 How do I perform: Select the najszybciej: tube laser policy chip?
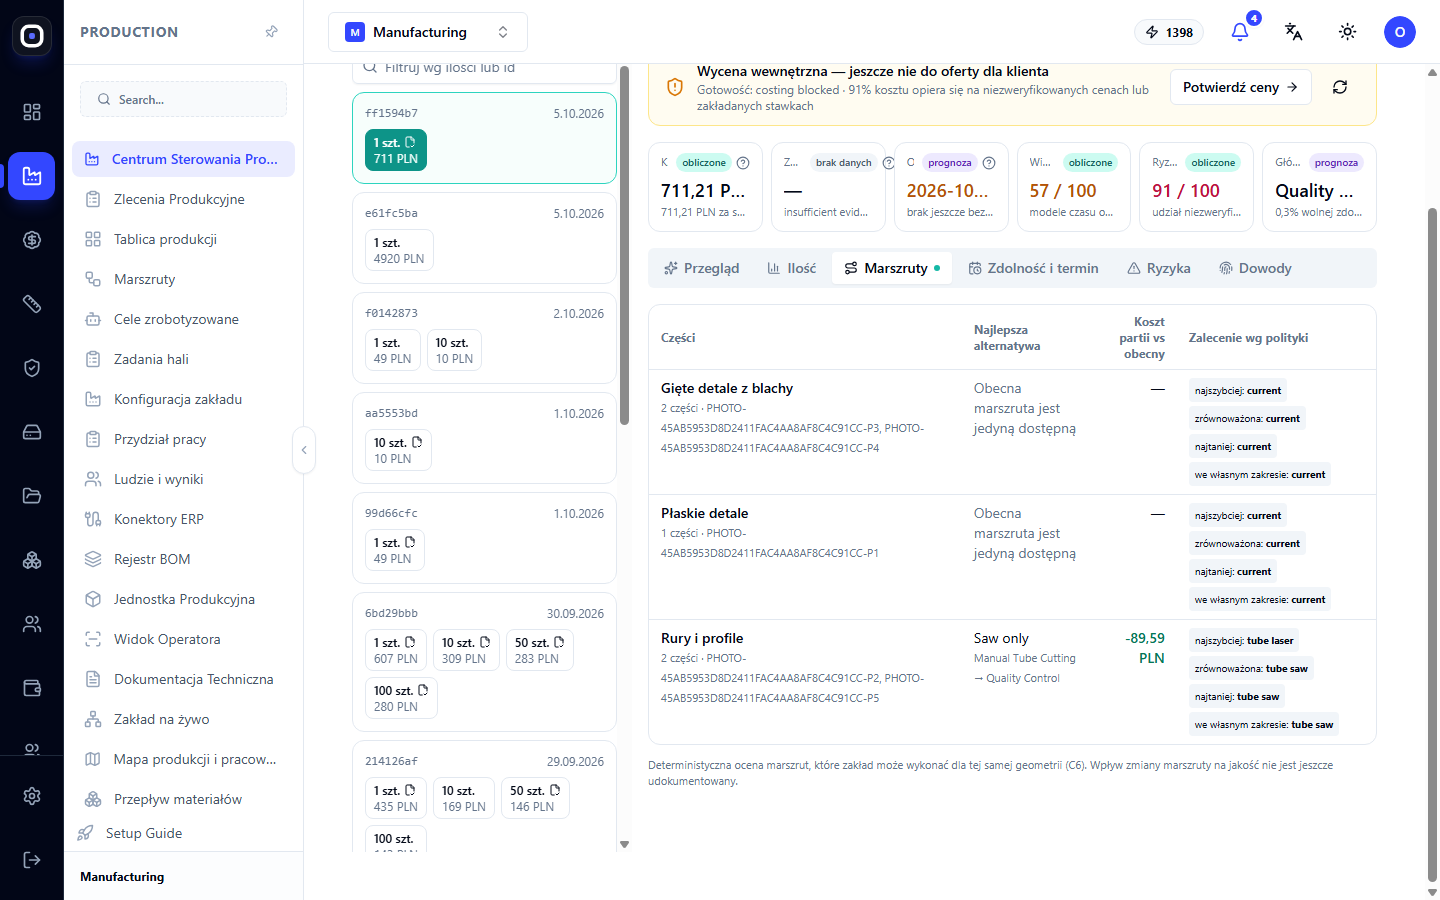tap(1244, 641)
